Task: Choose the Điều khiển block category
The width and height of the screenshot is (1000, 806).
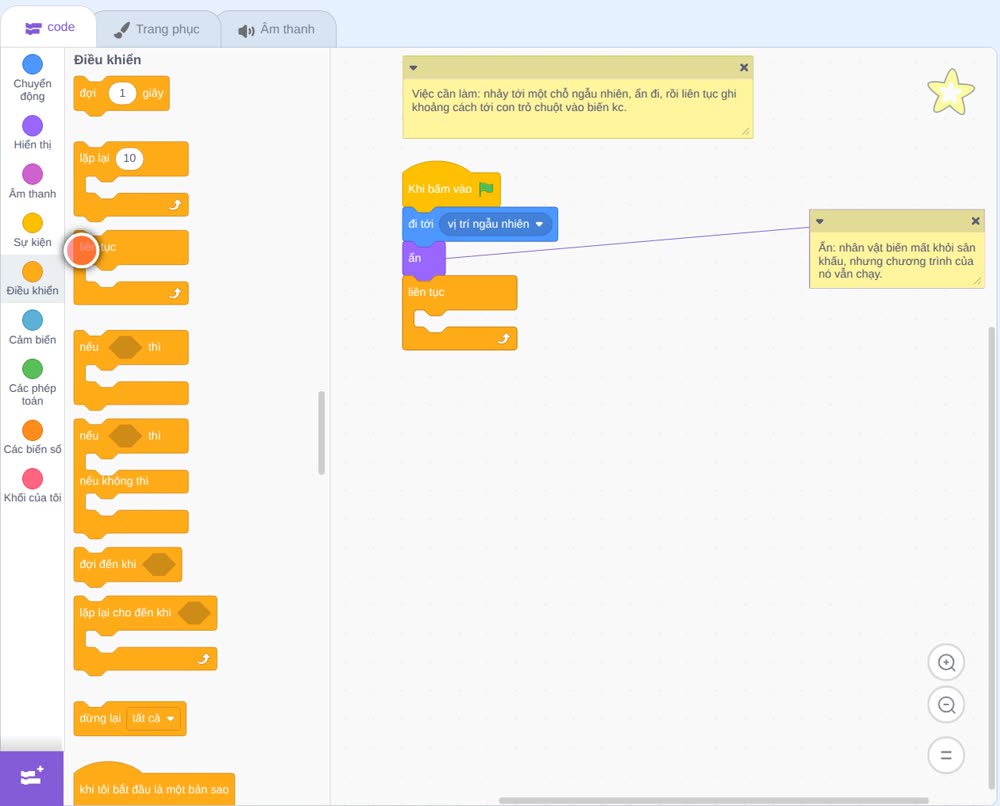Action: tap(32, 279)
